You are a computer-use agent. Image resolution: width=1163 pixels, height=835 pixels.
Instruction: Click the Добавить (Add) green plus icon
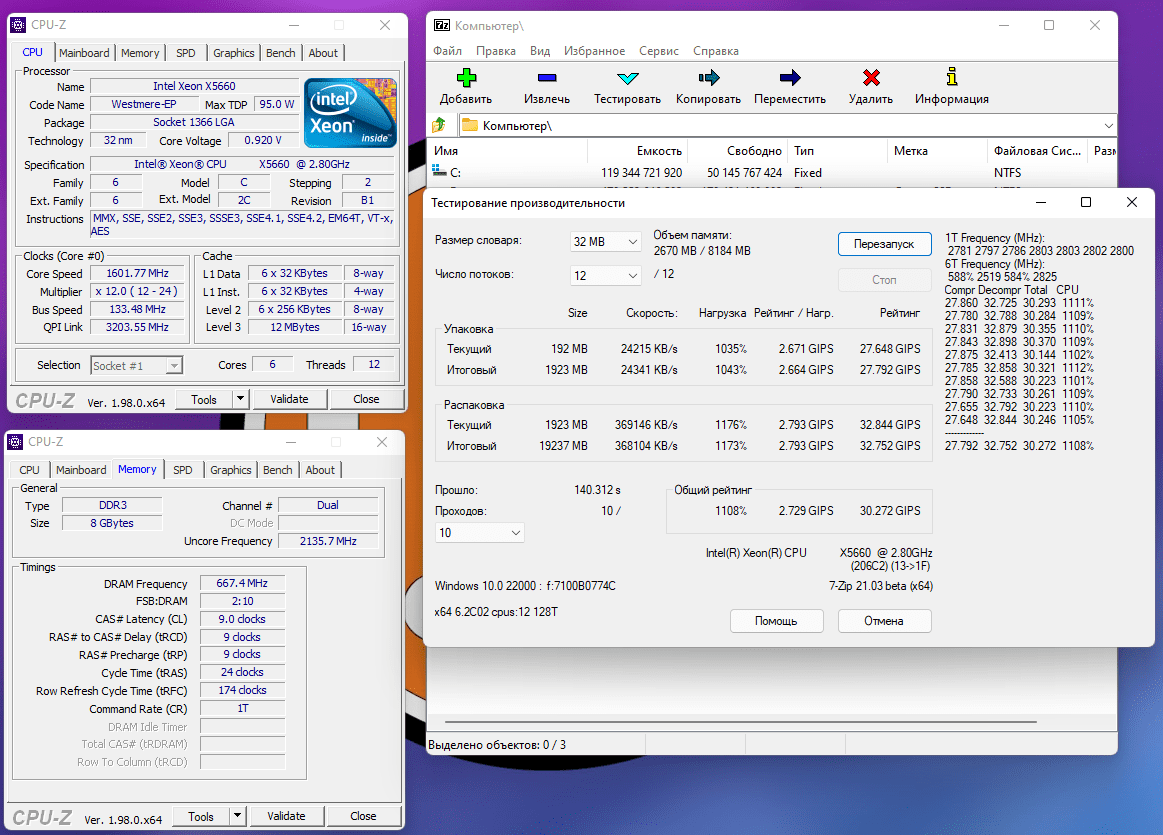(466, 77)
